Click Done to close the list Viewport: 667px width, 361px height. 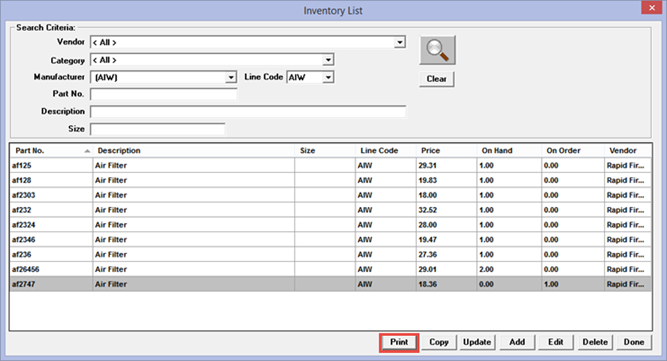coord(634,342)
